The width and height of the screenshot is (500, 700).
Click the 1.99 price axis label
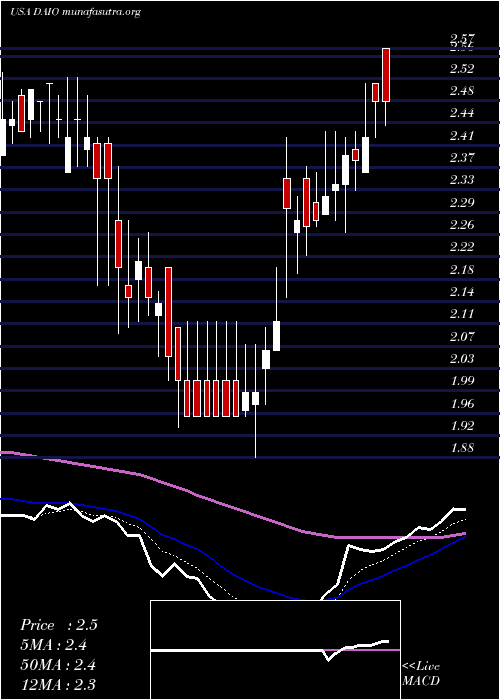(x=462, y=381)
